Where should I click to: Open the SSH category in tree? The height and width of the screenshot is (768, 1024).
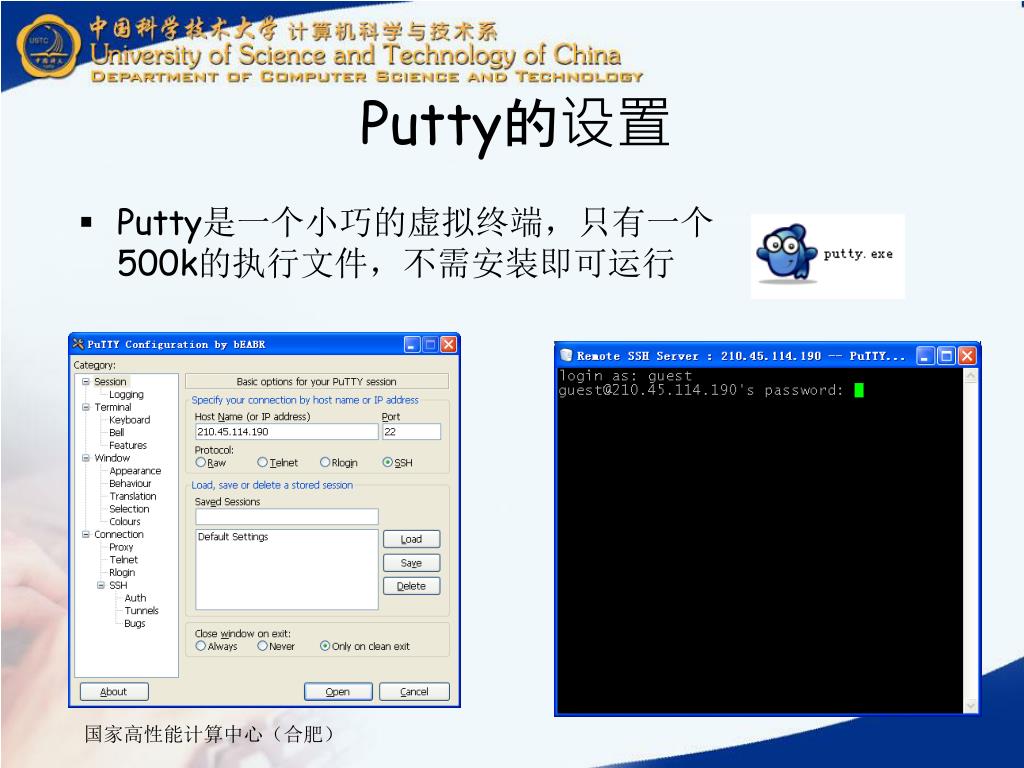(118, 585)
